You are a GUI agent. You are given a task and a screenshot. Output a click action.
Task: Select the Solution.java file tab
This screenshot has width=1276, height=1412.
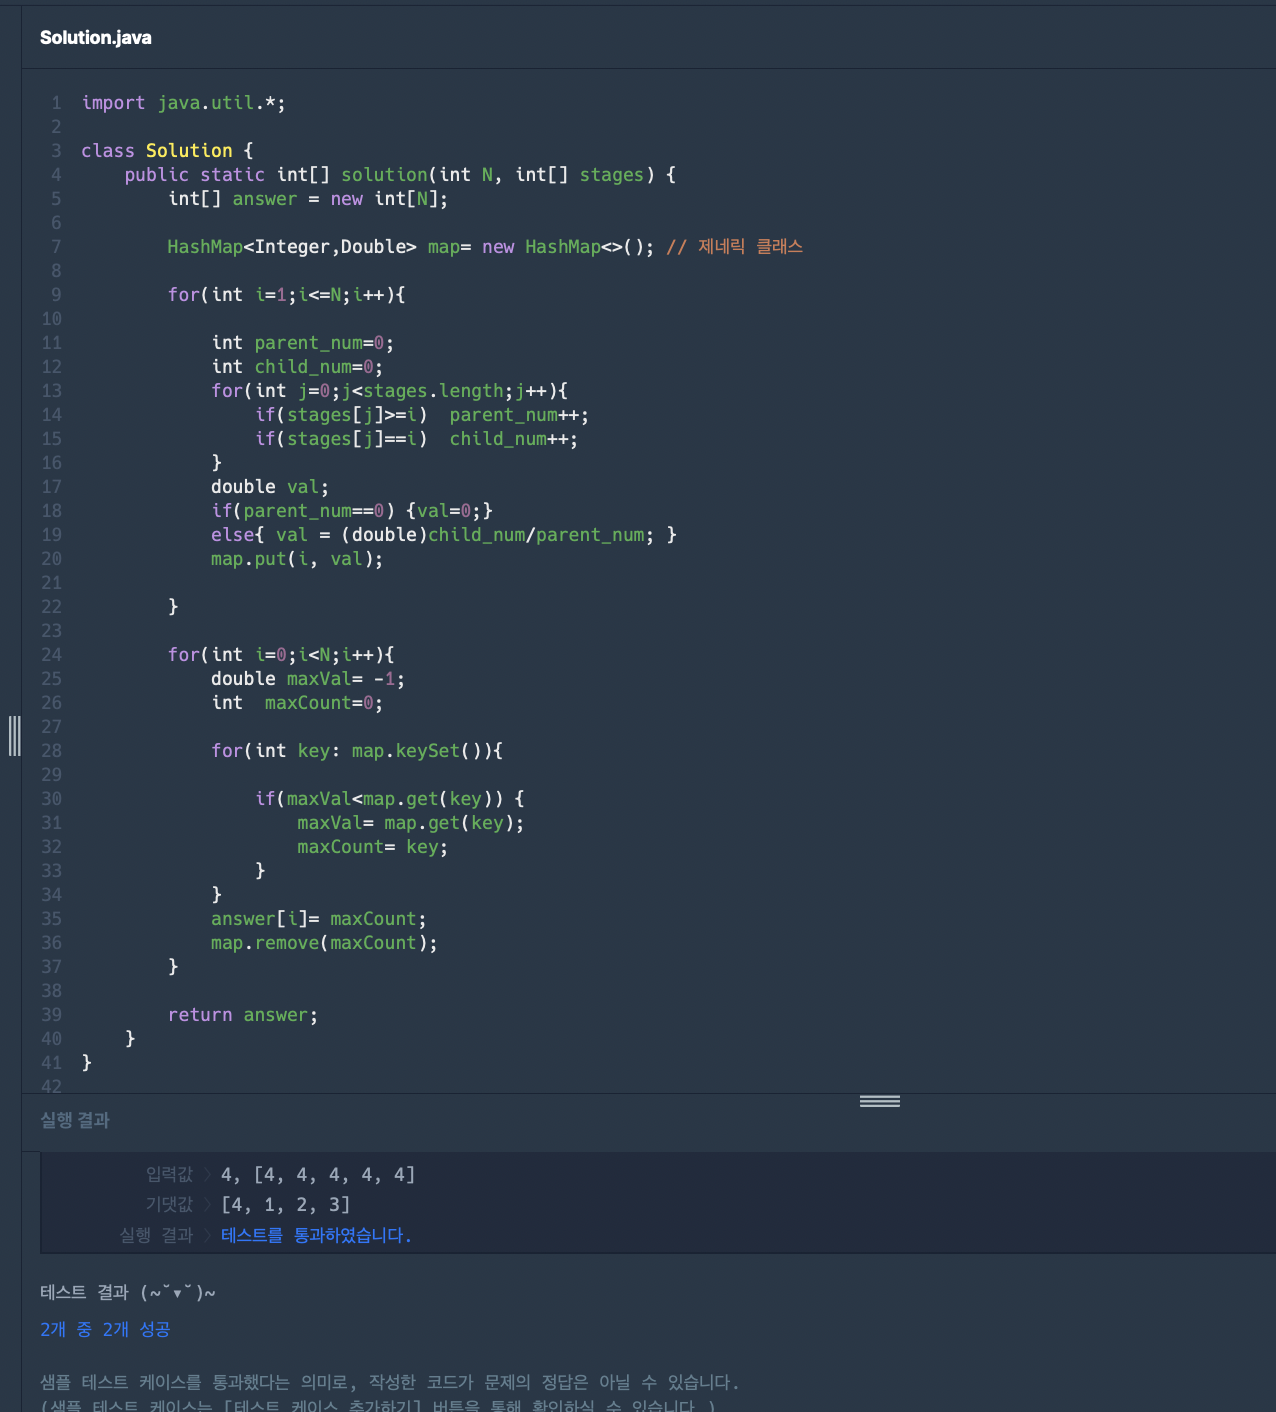point(96,38)
